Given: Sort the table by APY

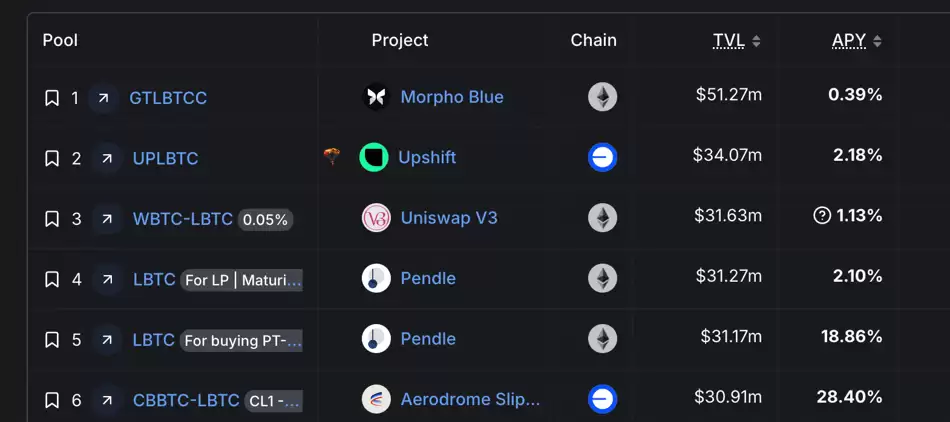Looking at the screenshot, I should (856, 41).
